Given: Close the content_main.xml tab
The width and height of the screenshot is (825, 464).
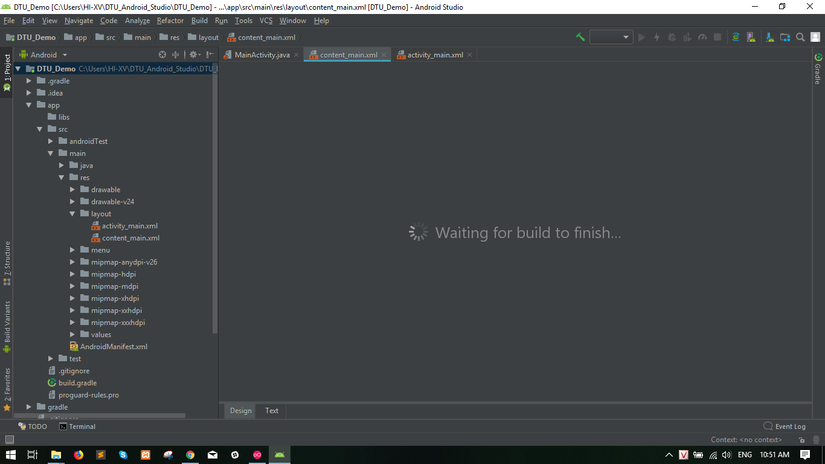Looking at the screenshot, I should pyautogui.click(x=384, y=55).
